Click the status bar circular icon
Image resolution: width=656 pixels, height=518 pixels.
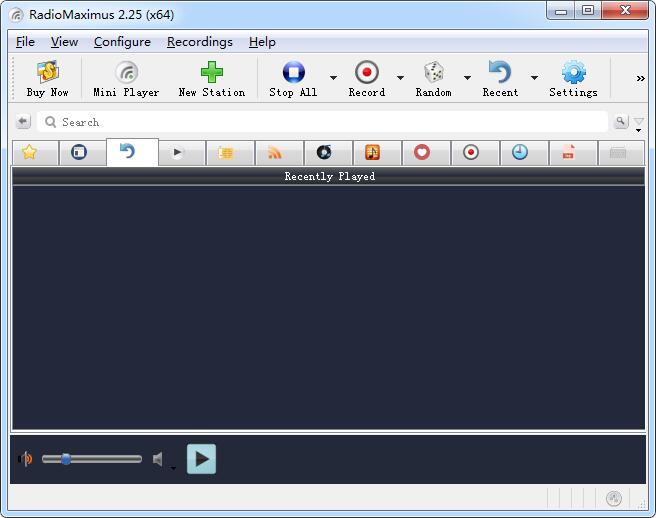coord(614,498)
